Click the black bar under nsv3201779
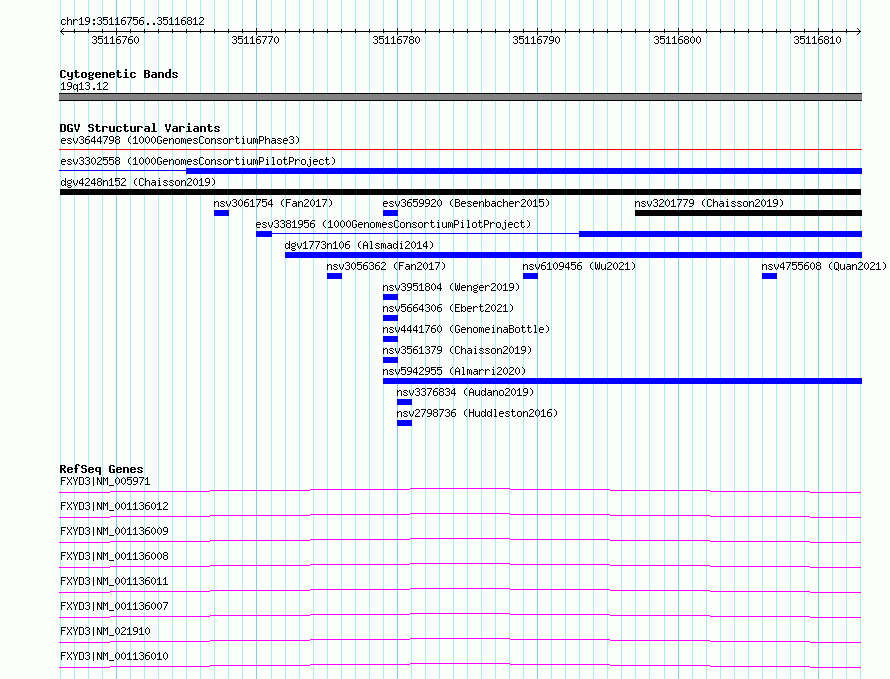 (748, 213)
